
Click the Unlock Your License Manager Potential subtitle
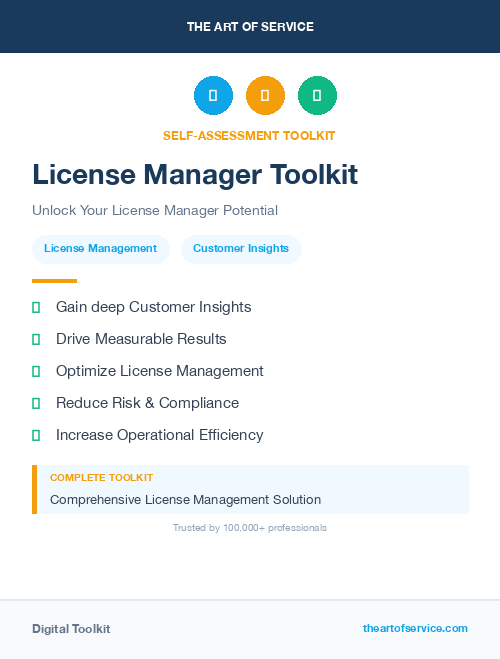coord(155,210)
